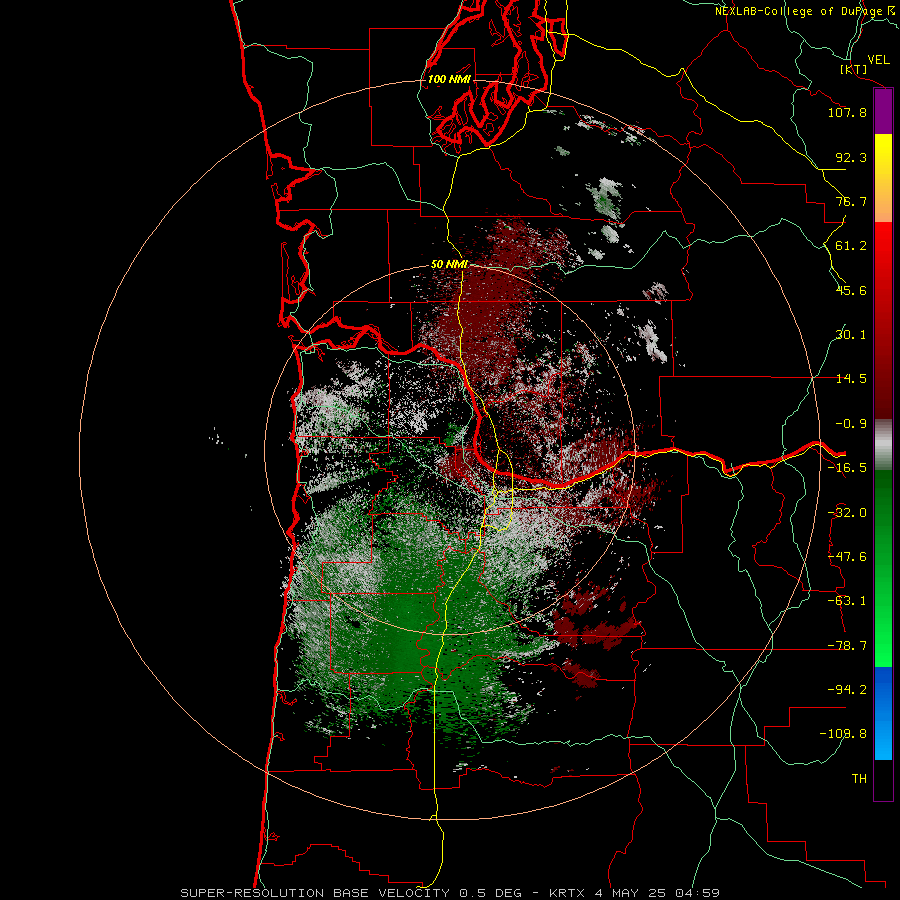Screen dimensions: 900x900
Task: Pick the purple segment of the color bar
Action: pyautogui.click(x=883, y=112)
